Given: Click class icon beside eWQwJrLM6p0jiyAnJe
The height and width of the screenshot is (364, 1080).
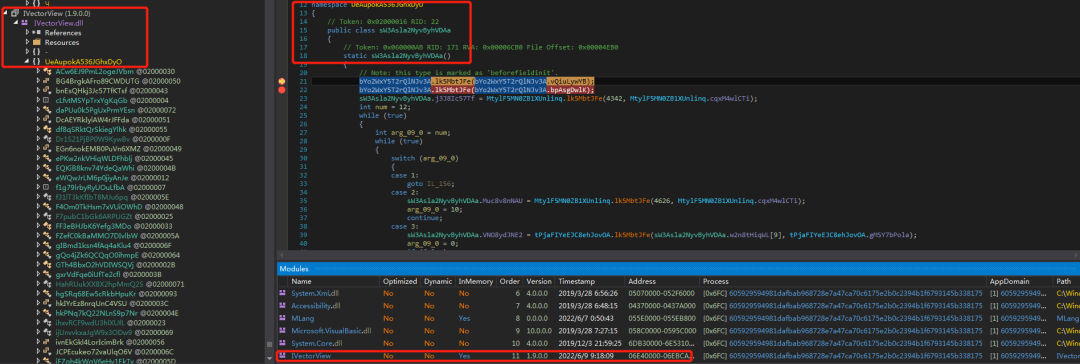Looking at the screenshot, I should coord(48,177).
